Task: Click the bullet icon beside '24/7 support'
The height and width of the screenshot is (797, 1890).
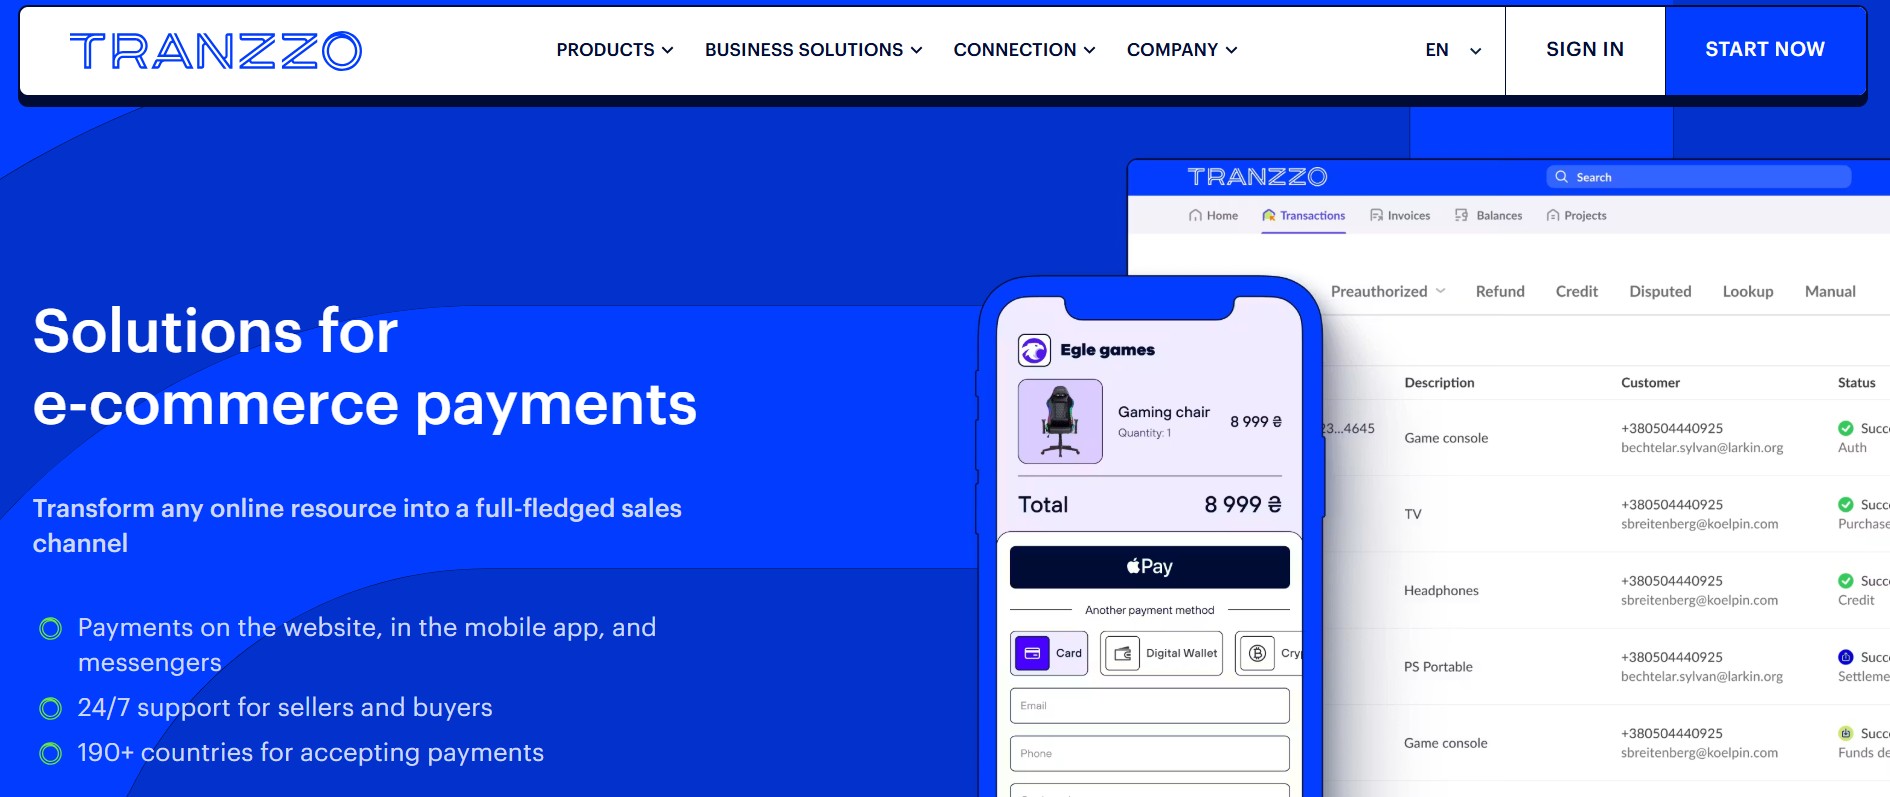Action: coord(50,709)
